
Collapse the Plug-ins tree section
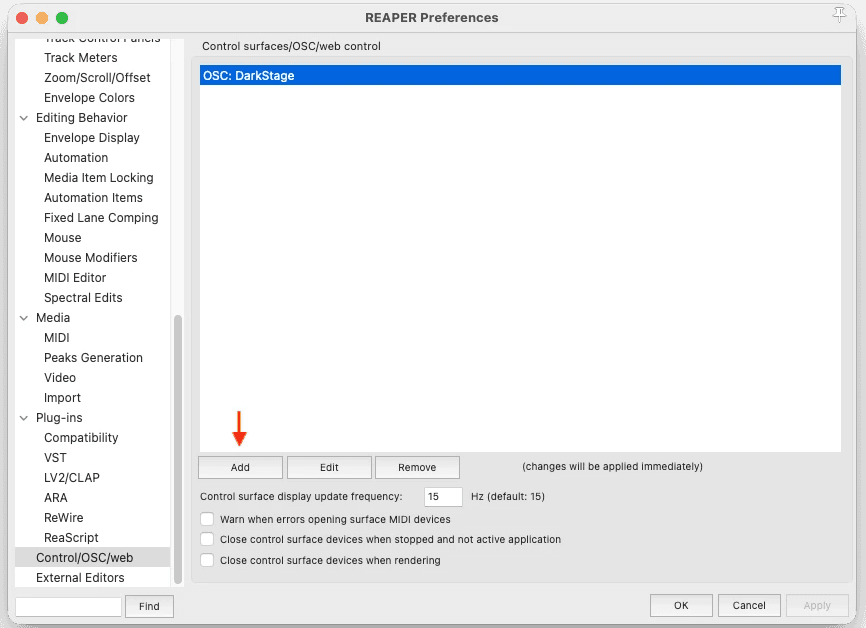pos(24,418)
